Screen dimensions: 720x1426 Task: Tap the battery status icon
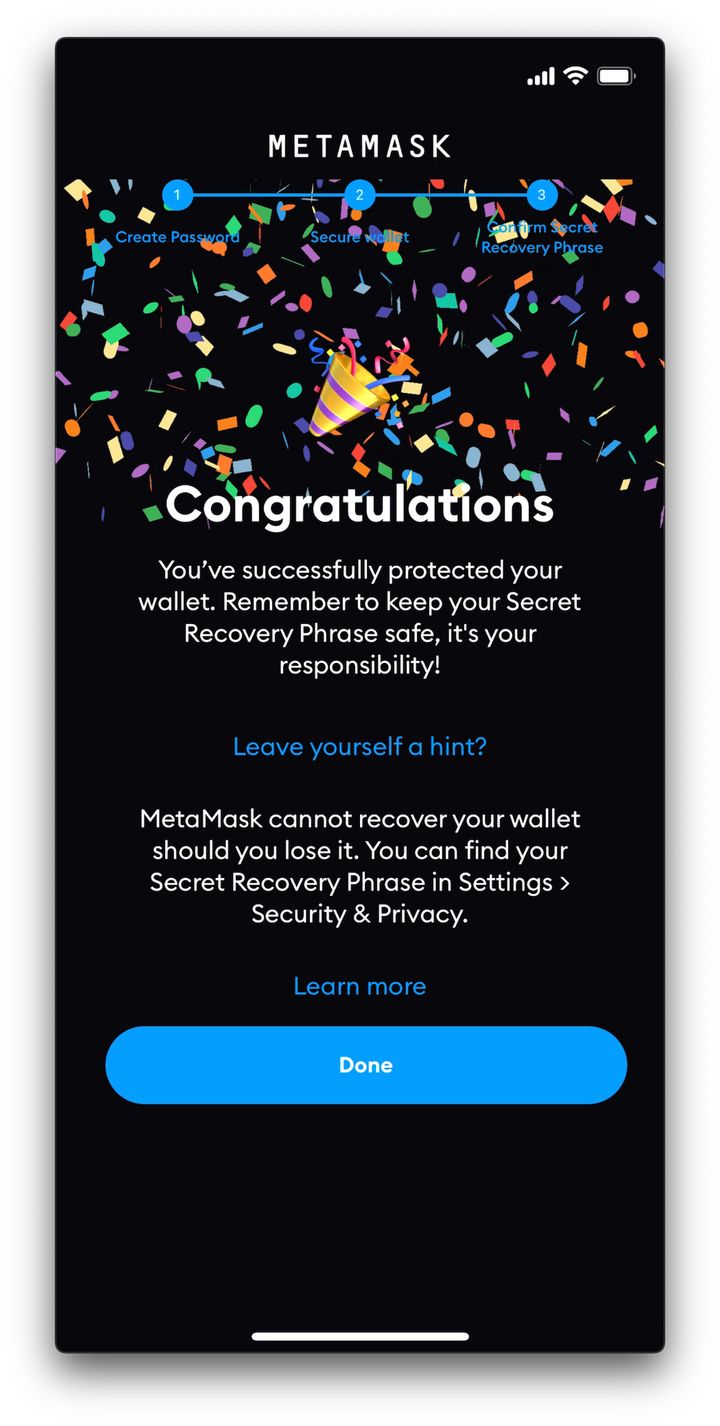616,76
